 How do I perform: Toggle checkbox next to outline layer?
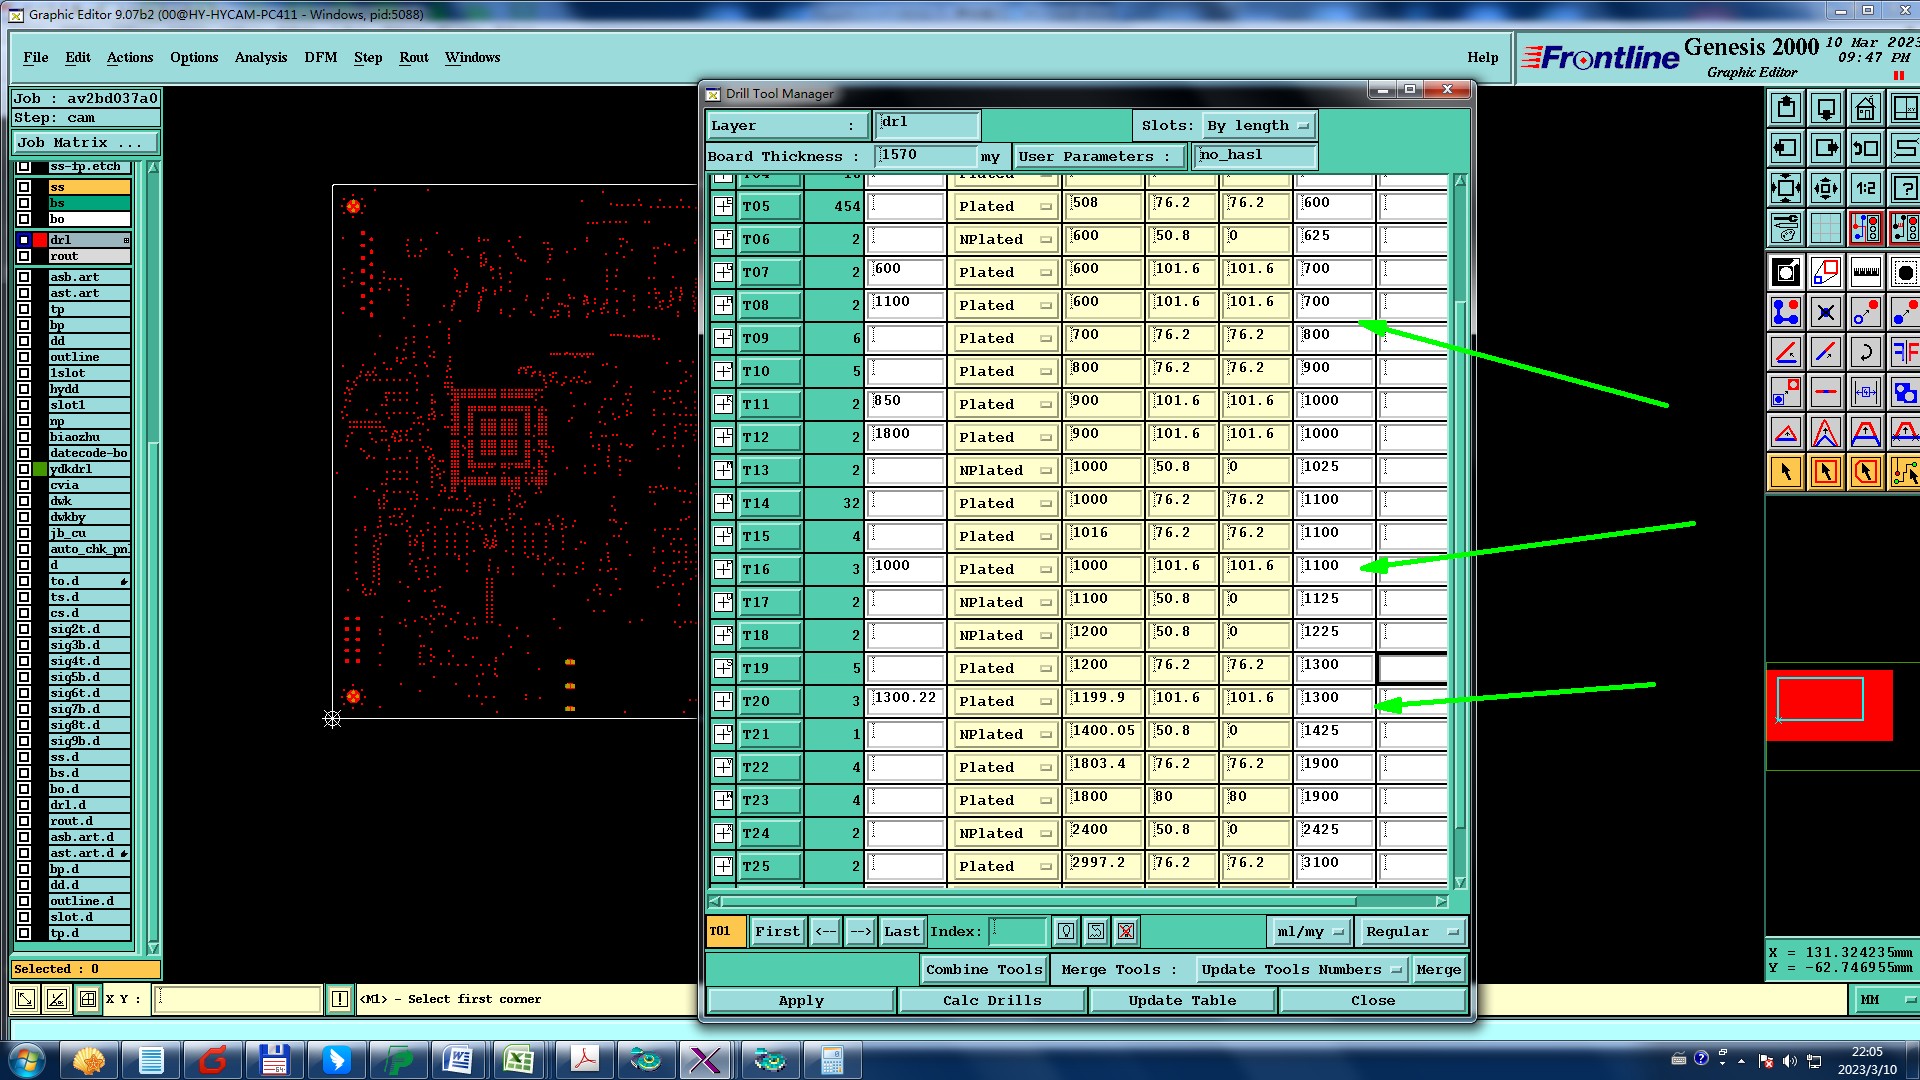24,357
